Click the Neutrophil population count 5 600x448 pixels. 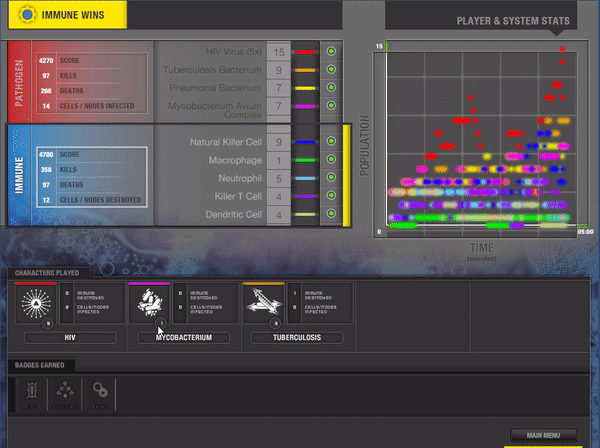point(279,178)
